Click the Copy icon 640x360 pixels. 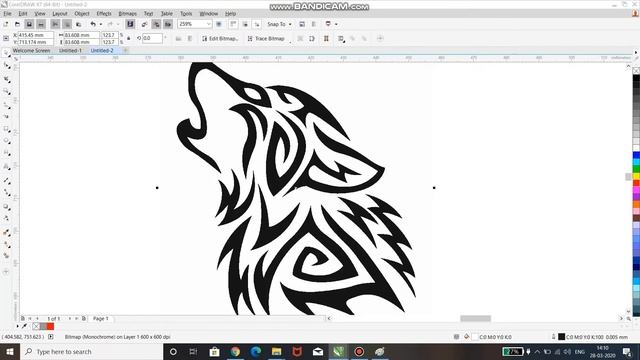point(67,24)
